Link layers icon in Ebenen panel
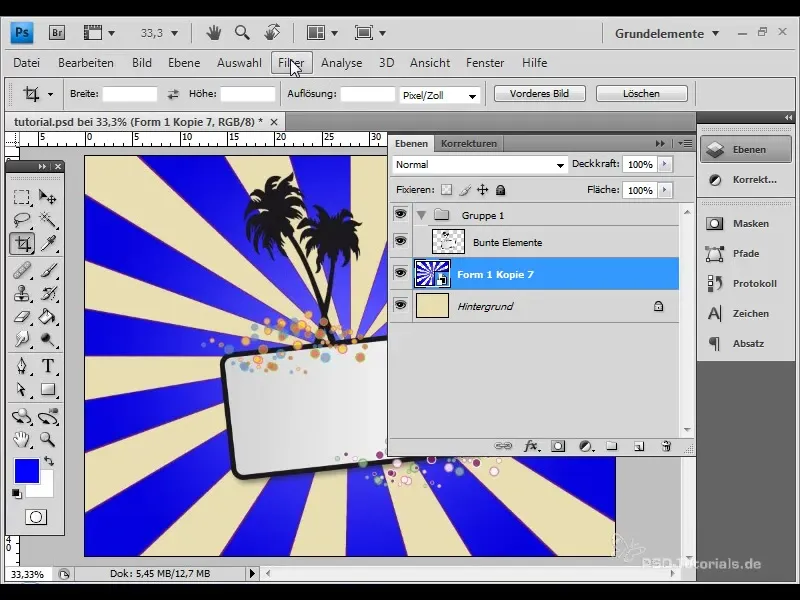 tap(503, 446)
